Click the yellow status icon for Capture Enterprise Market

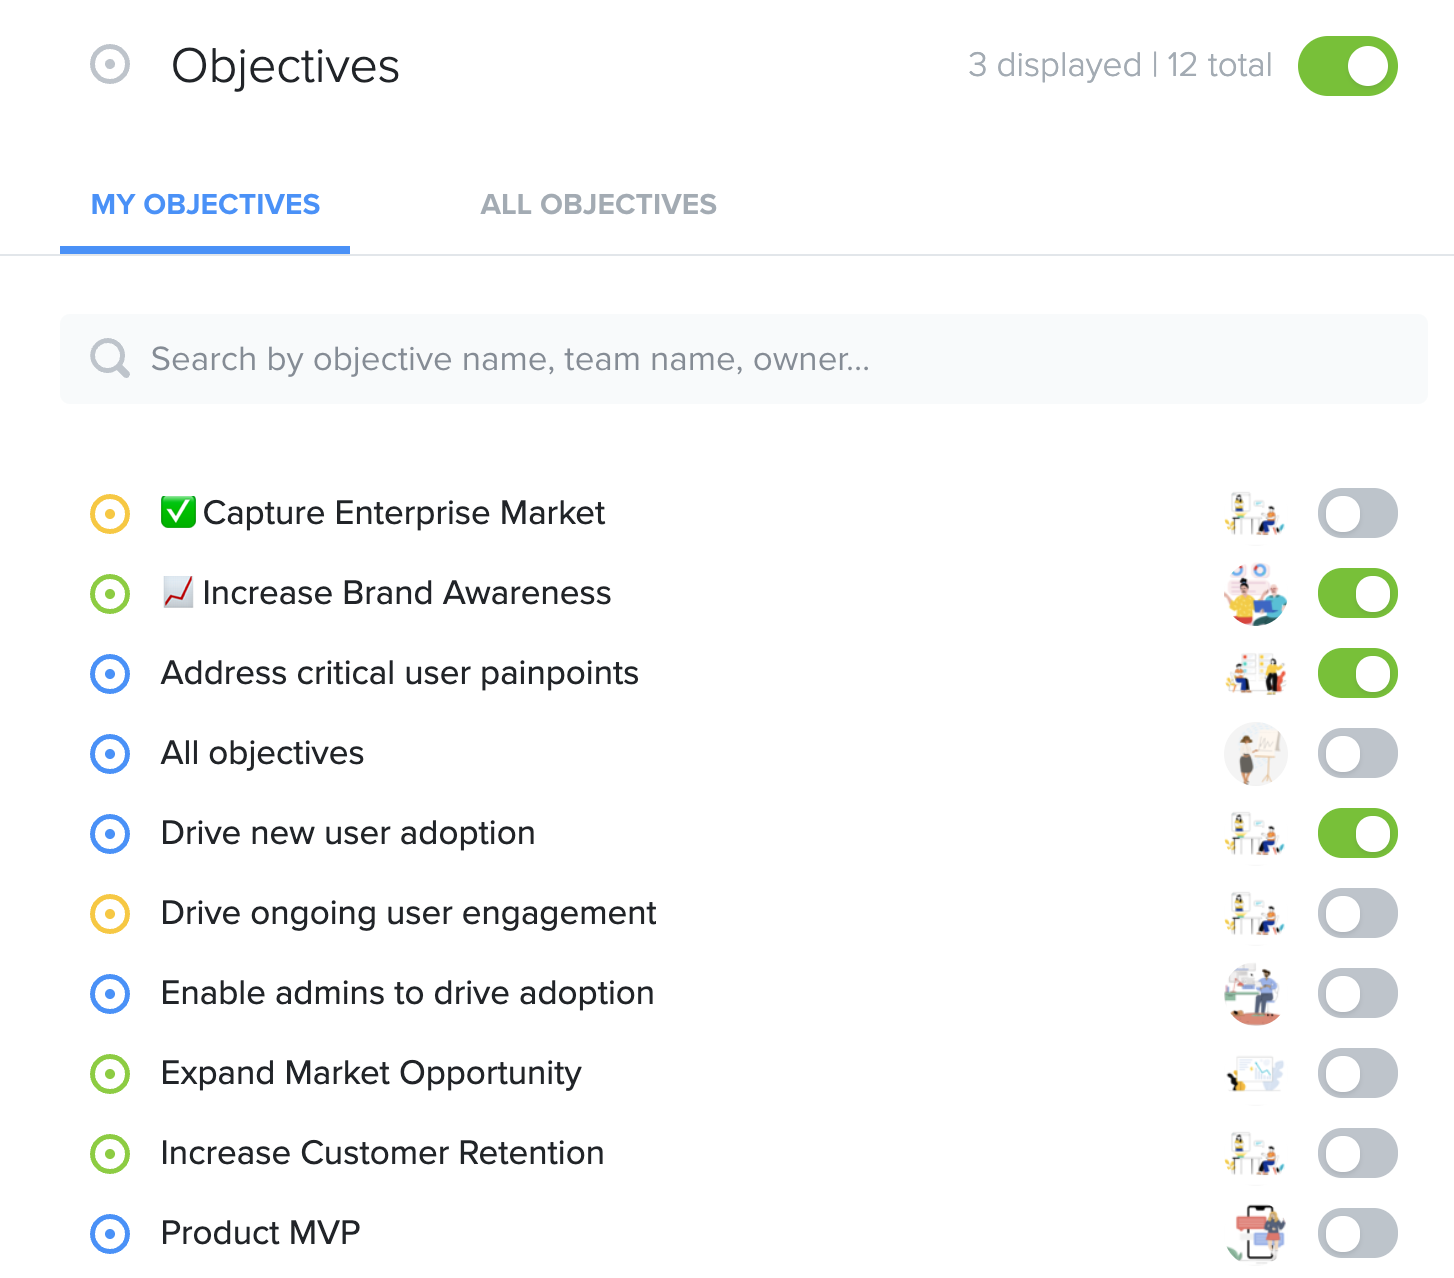110,514
